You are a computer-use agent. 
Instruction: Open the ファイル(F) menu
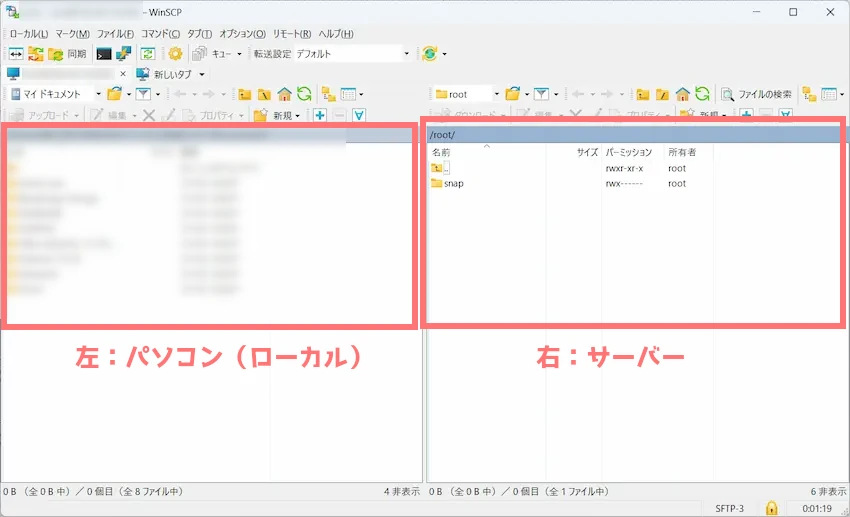pos(115,34)
